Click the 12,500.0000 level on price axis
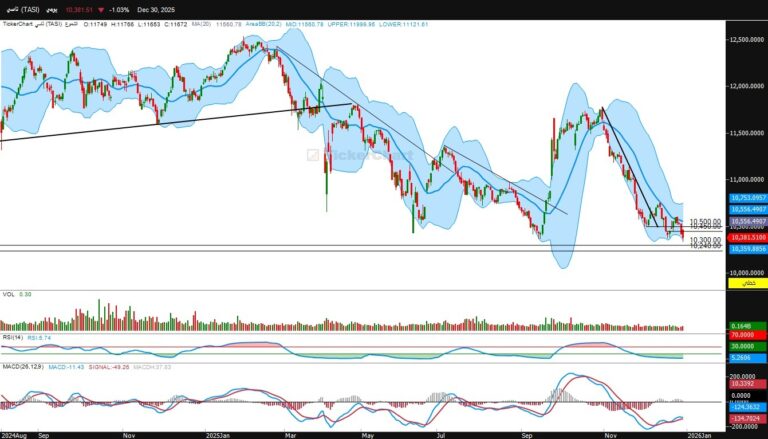The image size is (768, 439). tap(746, 39)
